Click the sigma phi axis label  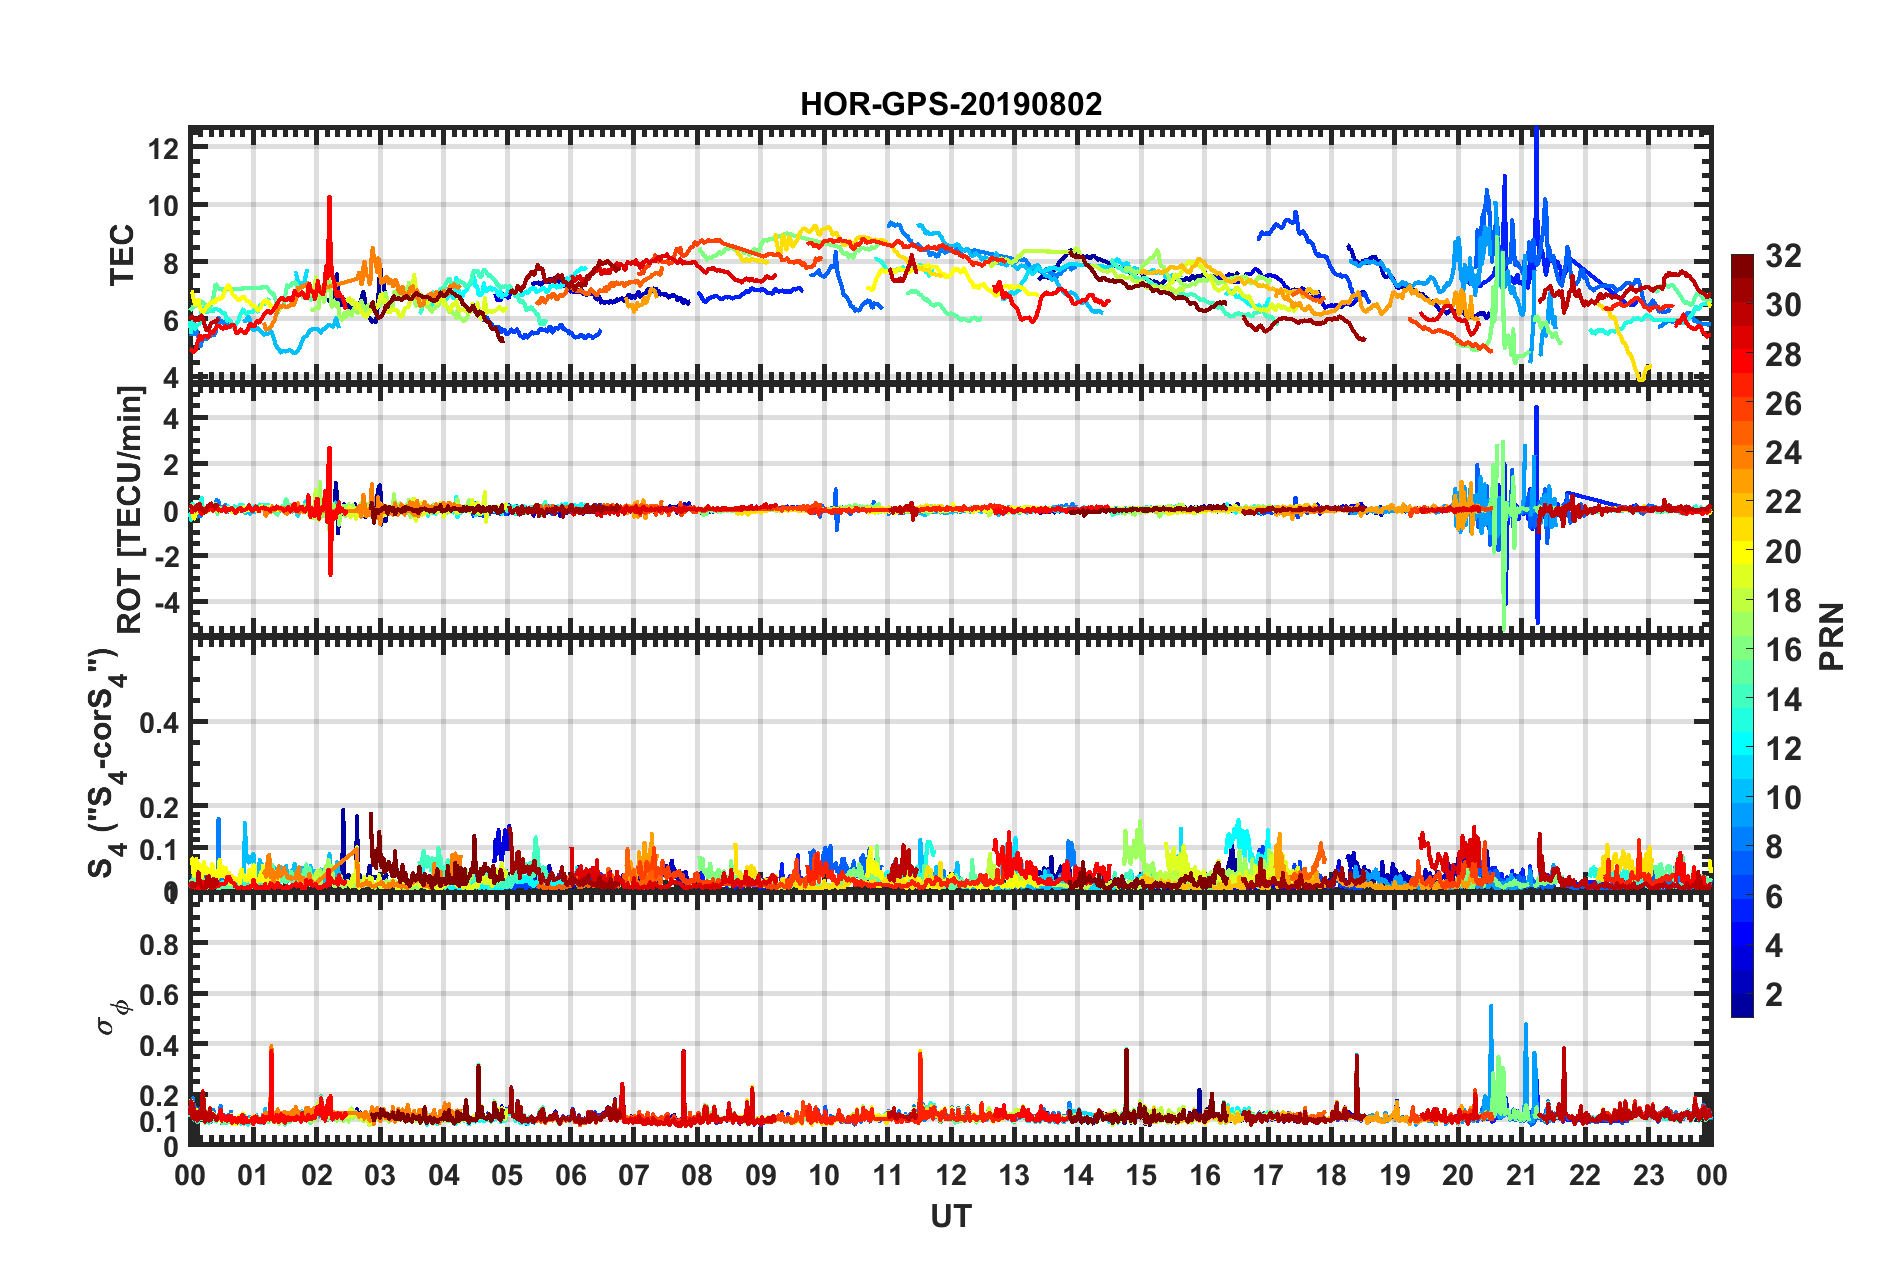pos(113,1016)
